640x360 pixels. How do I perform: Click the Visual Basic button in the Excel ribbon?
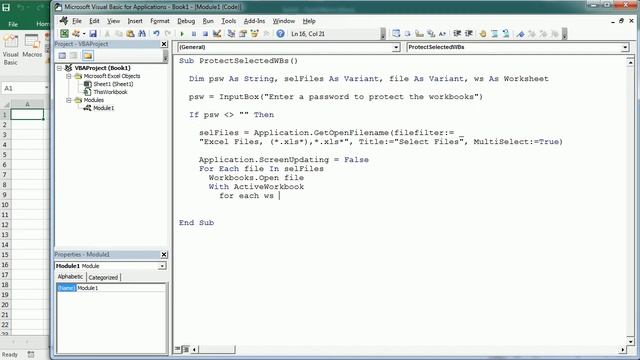coord(11,50)
